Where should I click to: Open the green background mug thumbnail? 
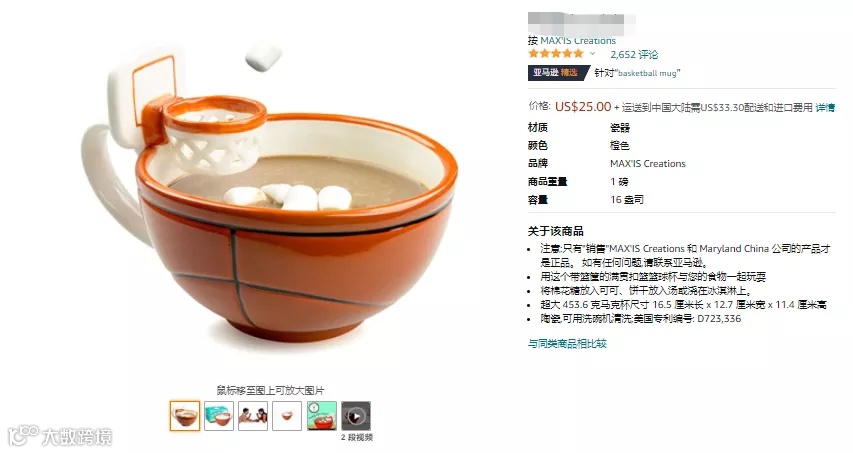pyautogui.click(x=322, y=416)
